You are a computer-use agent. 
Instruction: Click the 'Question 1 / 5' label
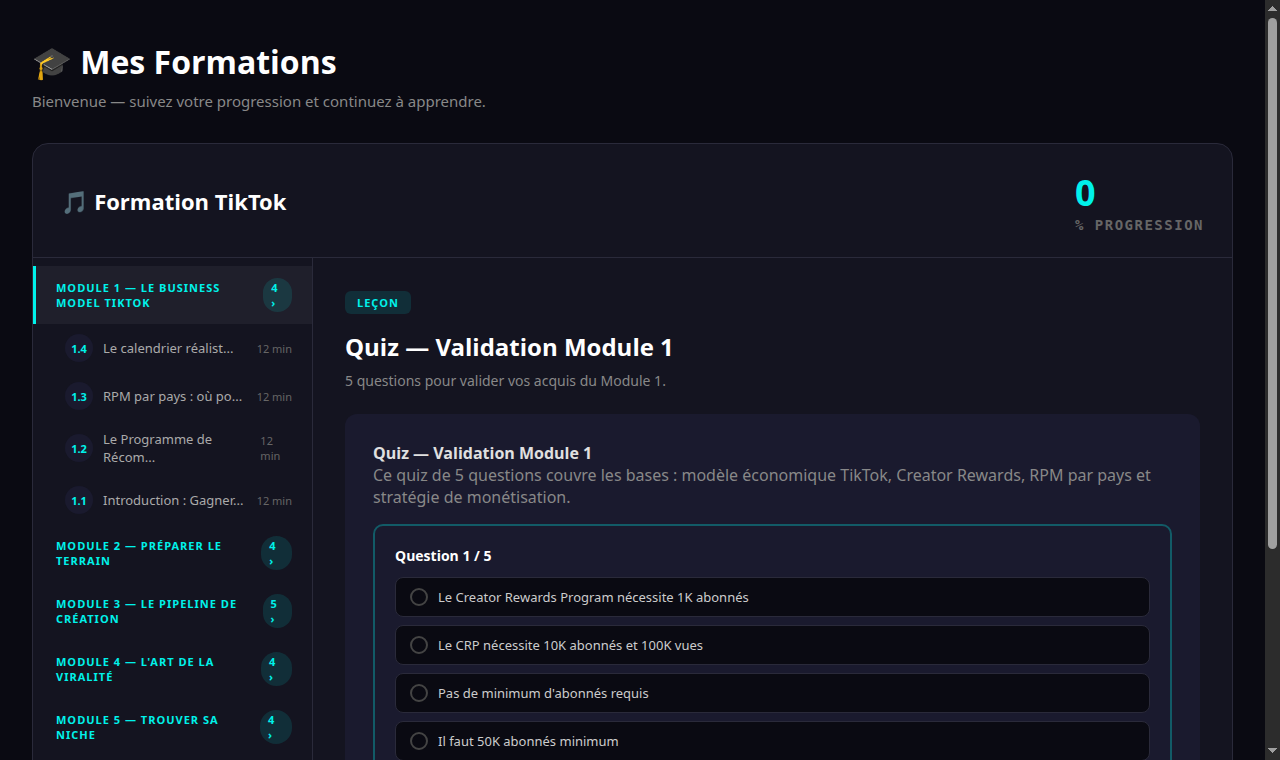[x=443, y=556]
